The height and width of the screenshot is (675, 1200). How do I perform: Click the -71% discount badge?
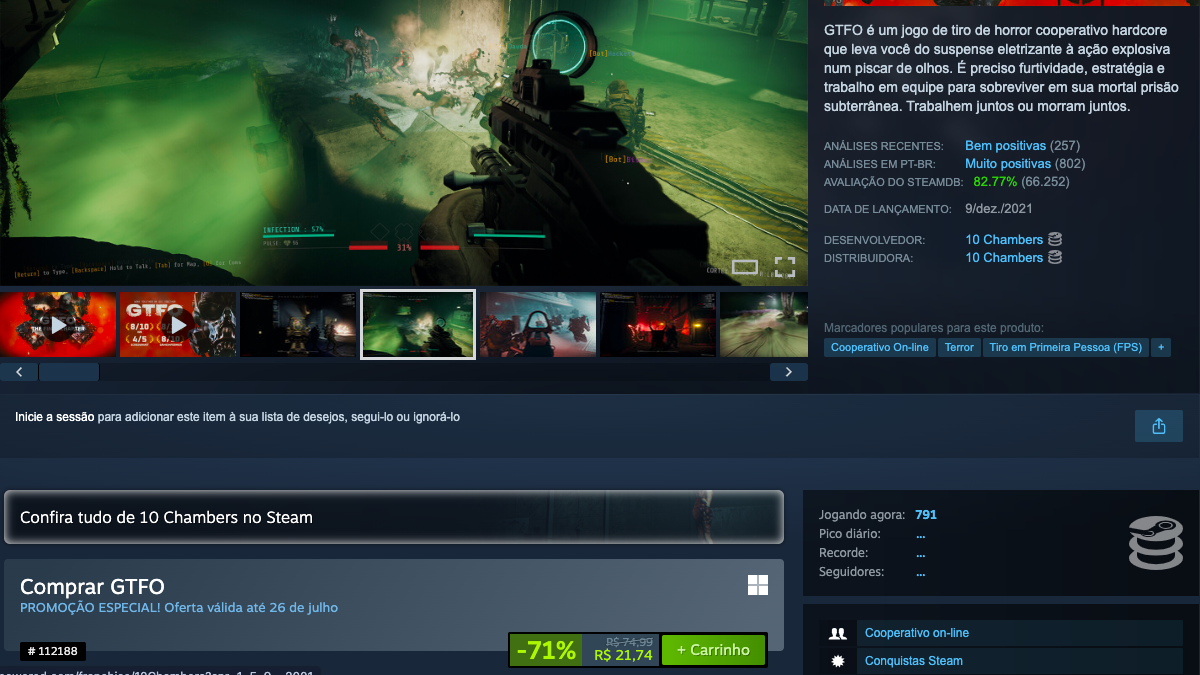pyautogui.click(x=546, y=650)
